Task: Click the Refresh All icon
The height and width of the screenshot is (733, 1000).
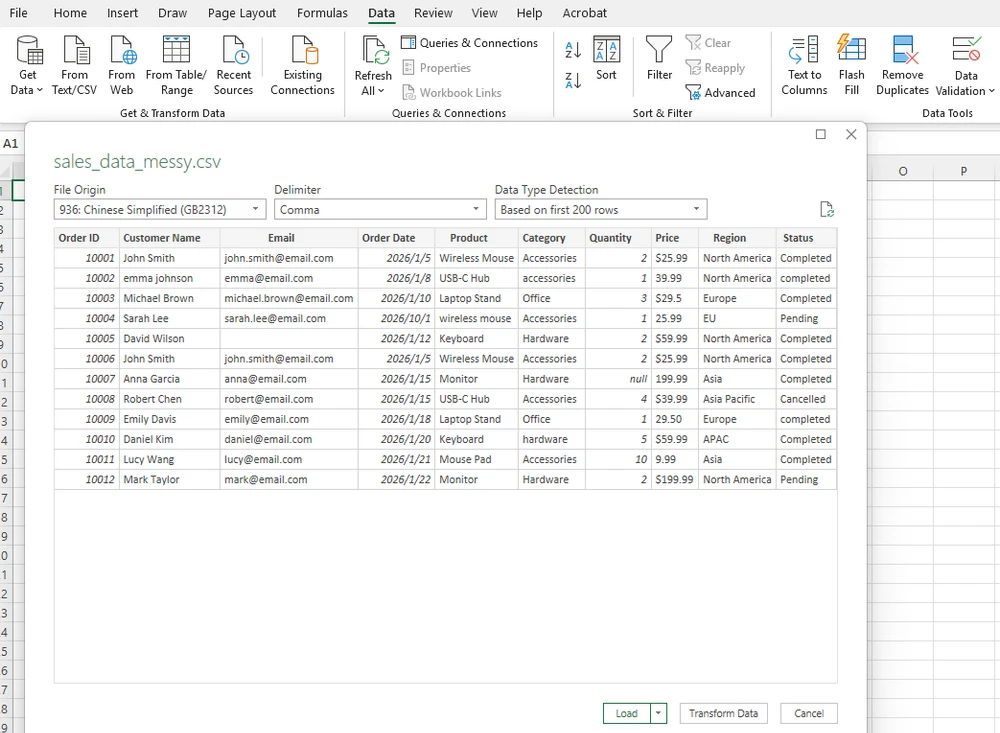Action: (374, 51)
